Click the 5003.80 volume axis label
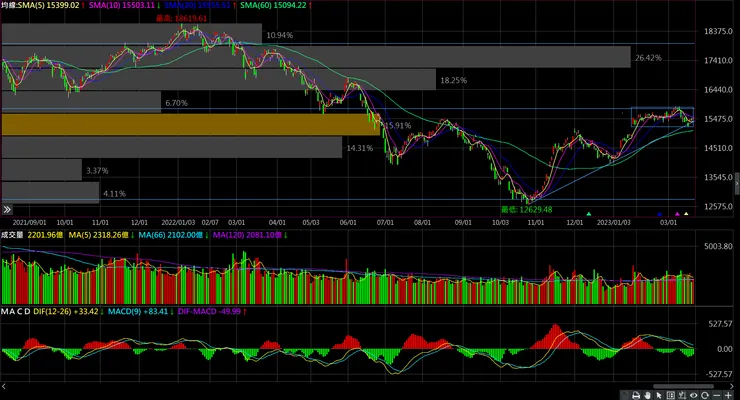 point(718,246)
